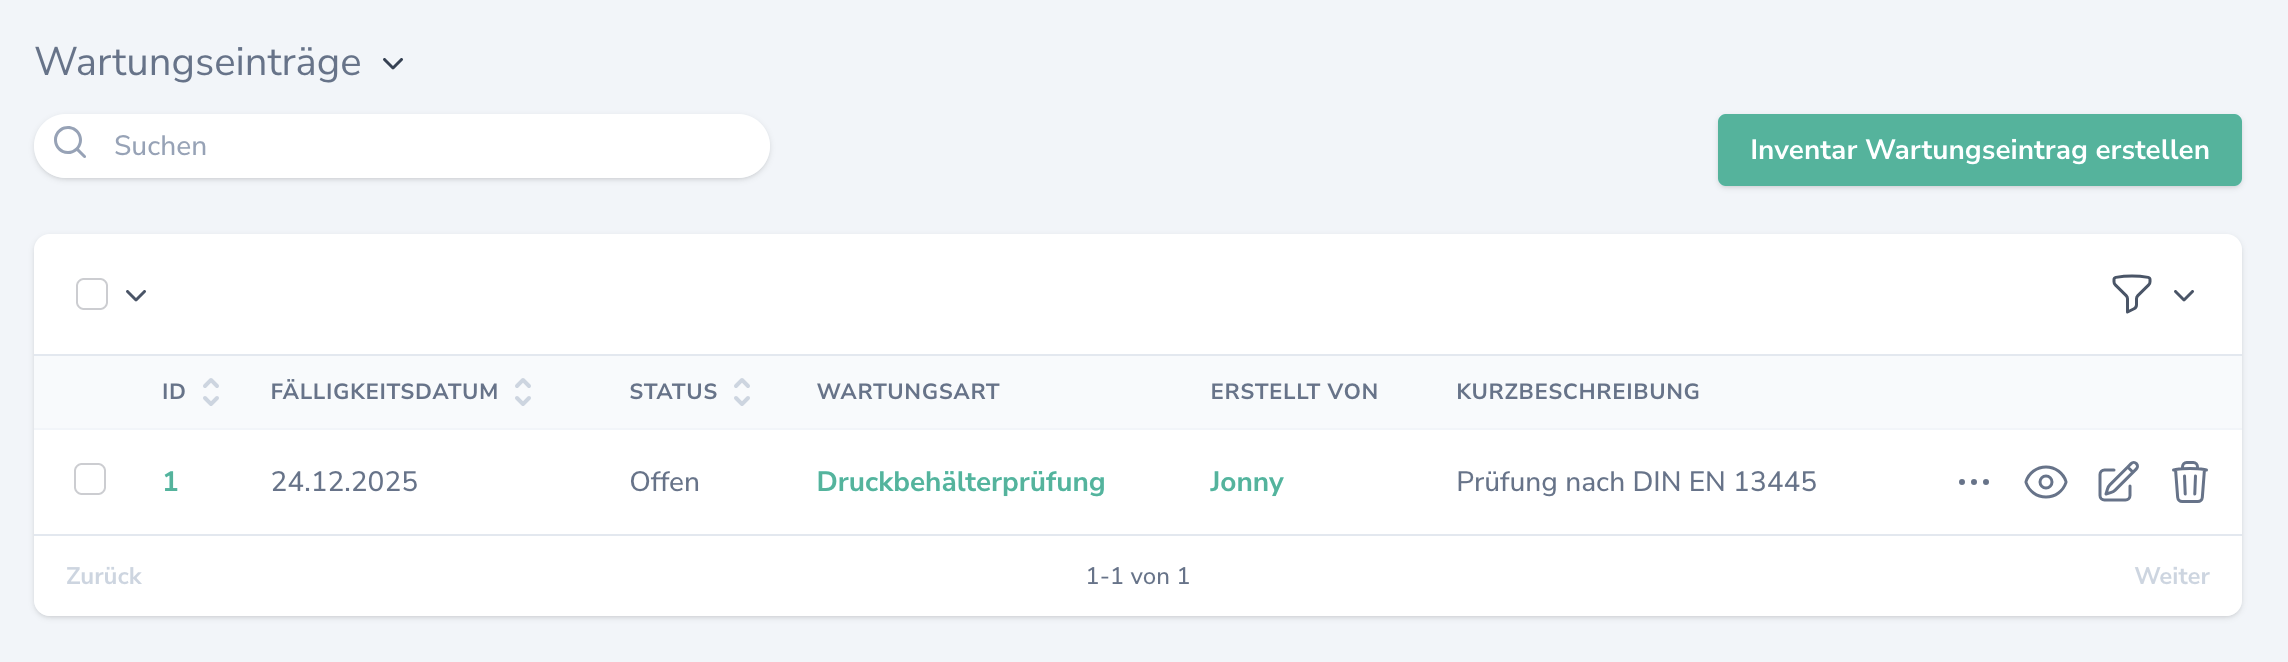This screenshot has width=2288, height=662.
Task: Sort by Fälligkeitsdatum column
Action: coord(521,392)
